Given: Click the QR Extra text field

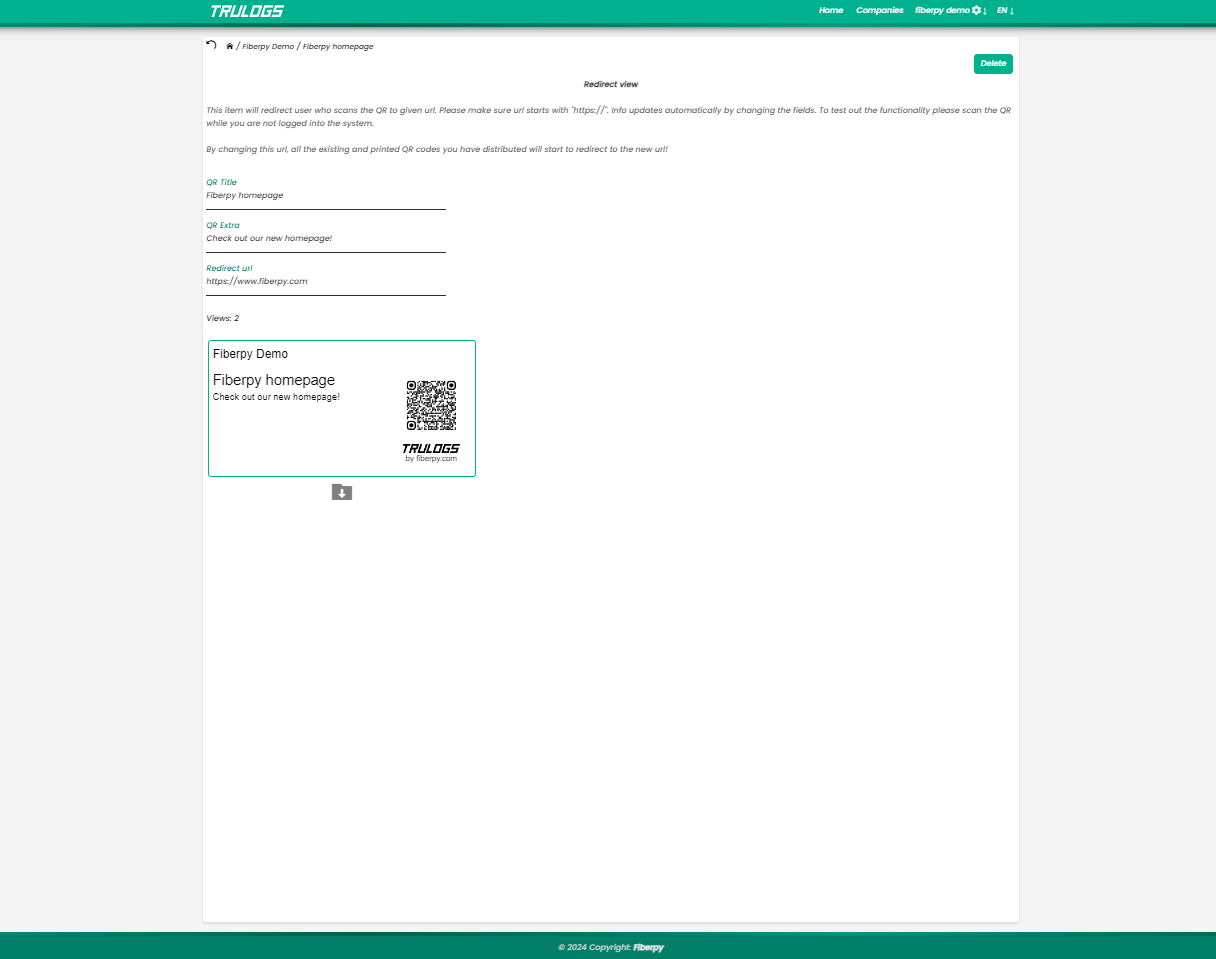Looking at the screenshot, I should click(x=325, y=239).
